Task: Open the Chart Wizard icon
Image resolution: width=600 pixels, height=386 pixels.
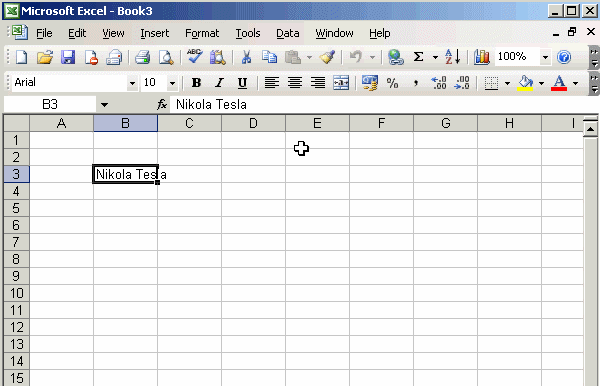Action: coord(482,57)
